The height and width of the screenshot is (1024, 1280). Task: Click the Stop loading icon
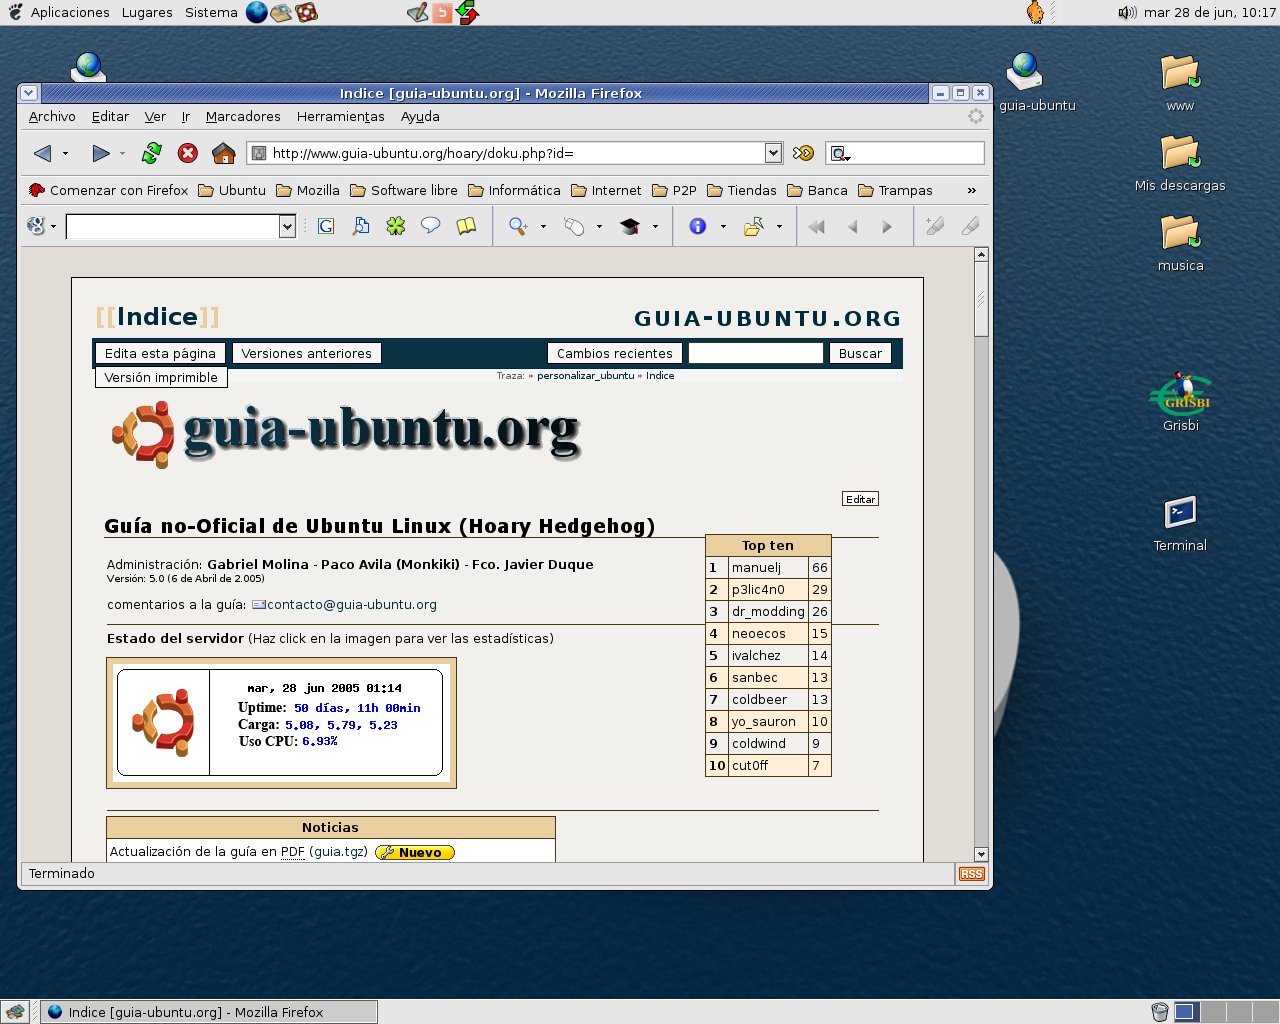[187, 153]
